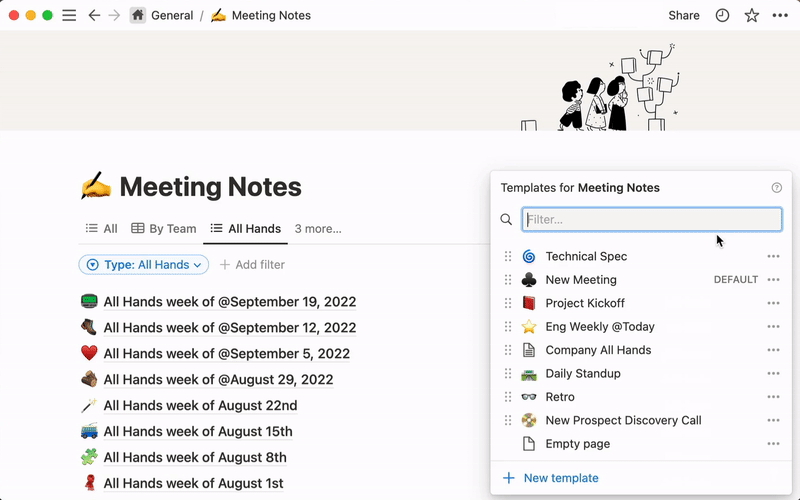Click the star icon of Eng Weekly
Screen dimensions: 800x500
tap(529, 327)
